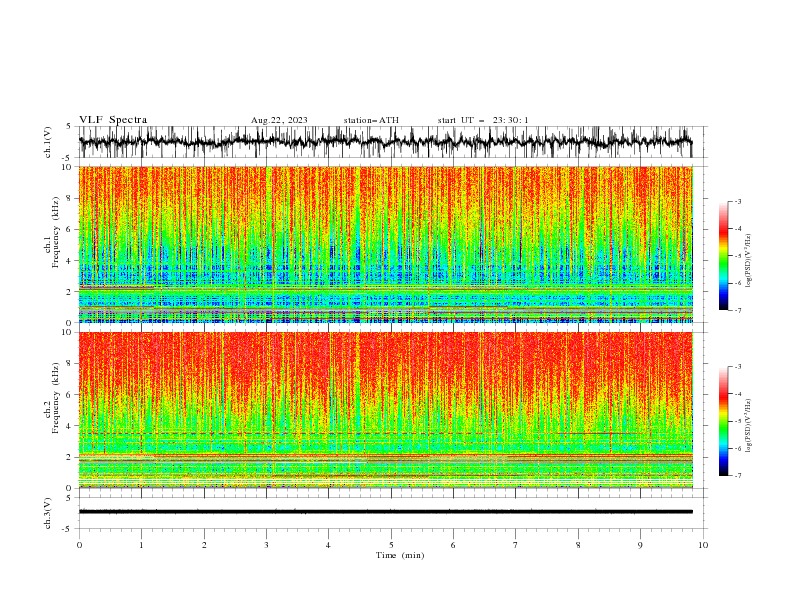
Task: Click the "log(PSD)(V²/Hz)" label of ch.2 colorbar
Action: 749,426
